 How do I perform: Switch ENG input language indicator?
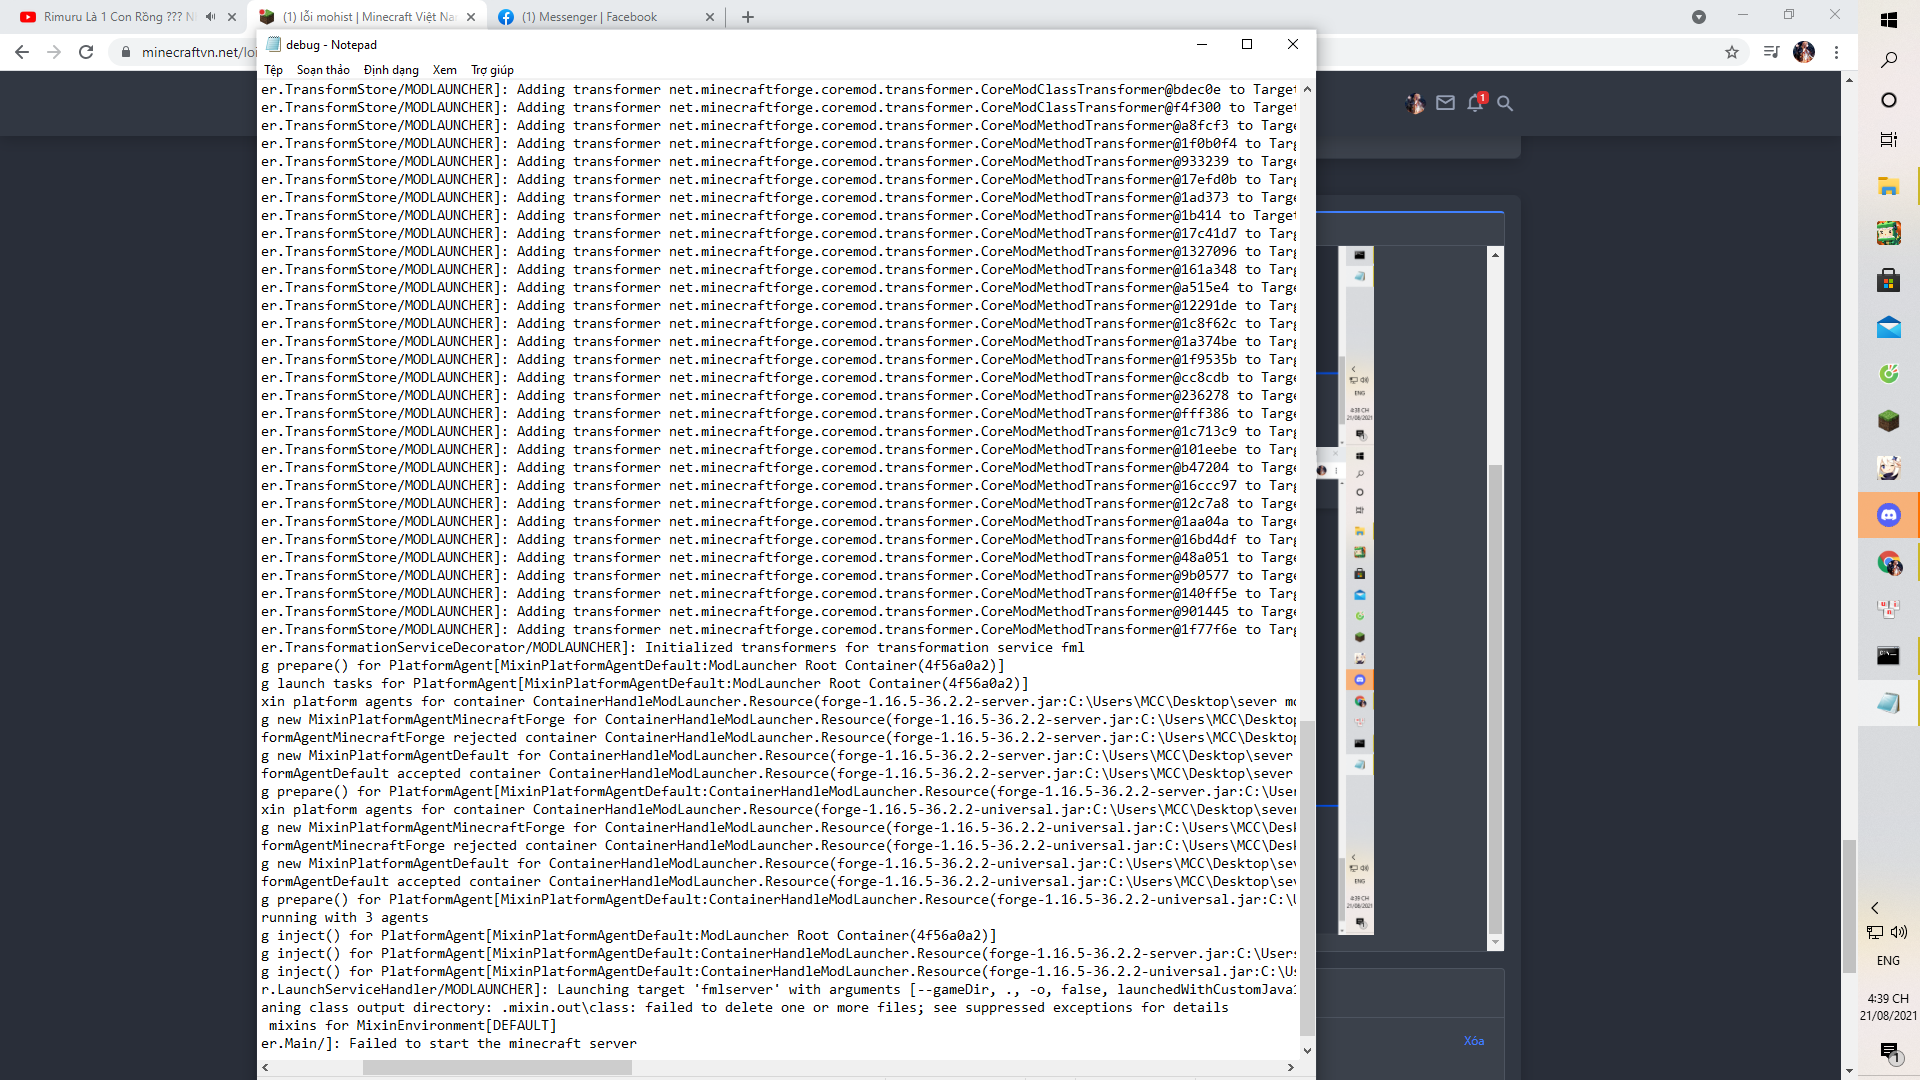coord(1888,961)
